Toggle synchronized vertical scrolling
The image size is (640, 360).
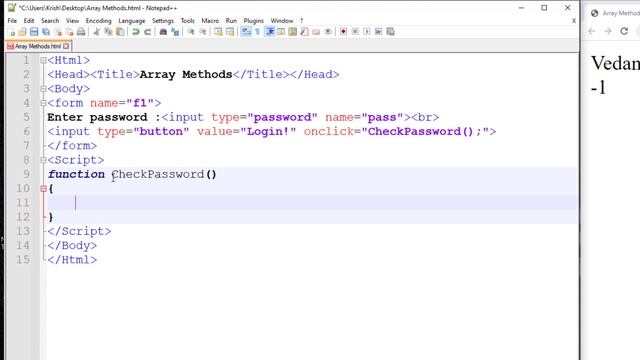point(218,32)
